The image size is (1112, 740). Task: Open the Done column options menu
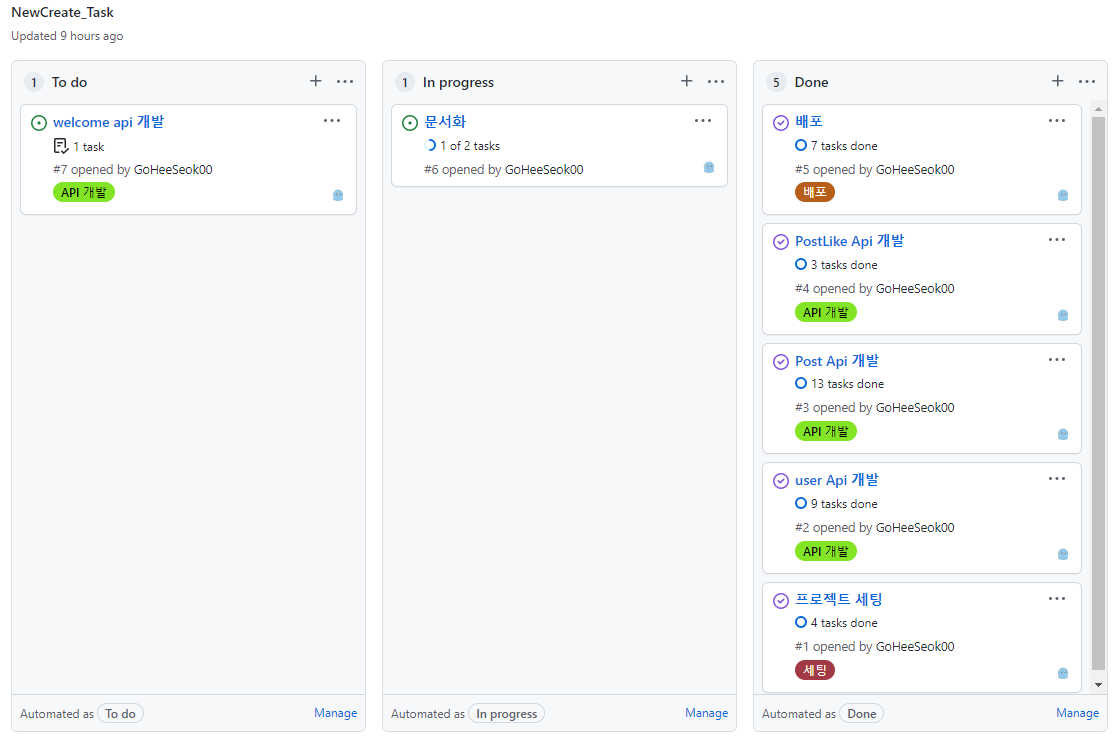(x=1087, y=82)
